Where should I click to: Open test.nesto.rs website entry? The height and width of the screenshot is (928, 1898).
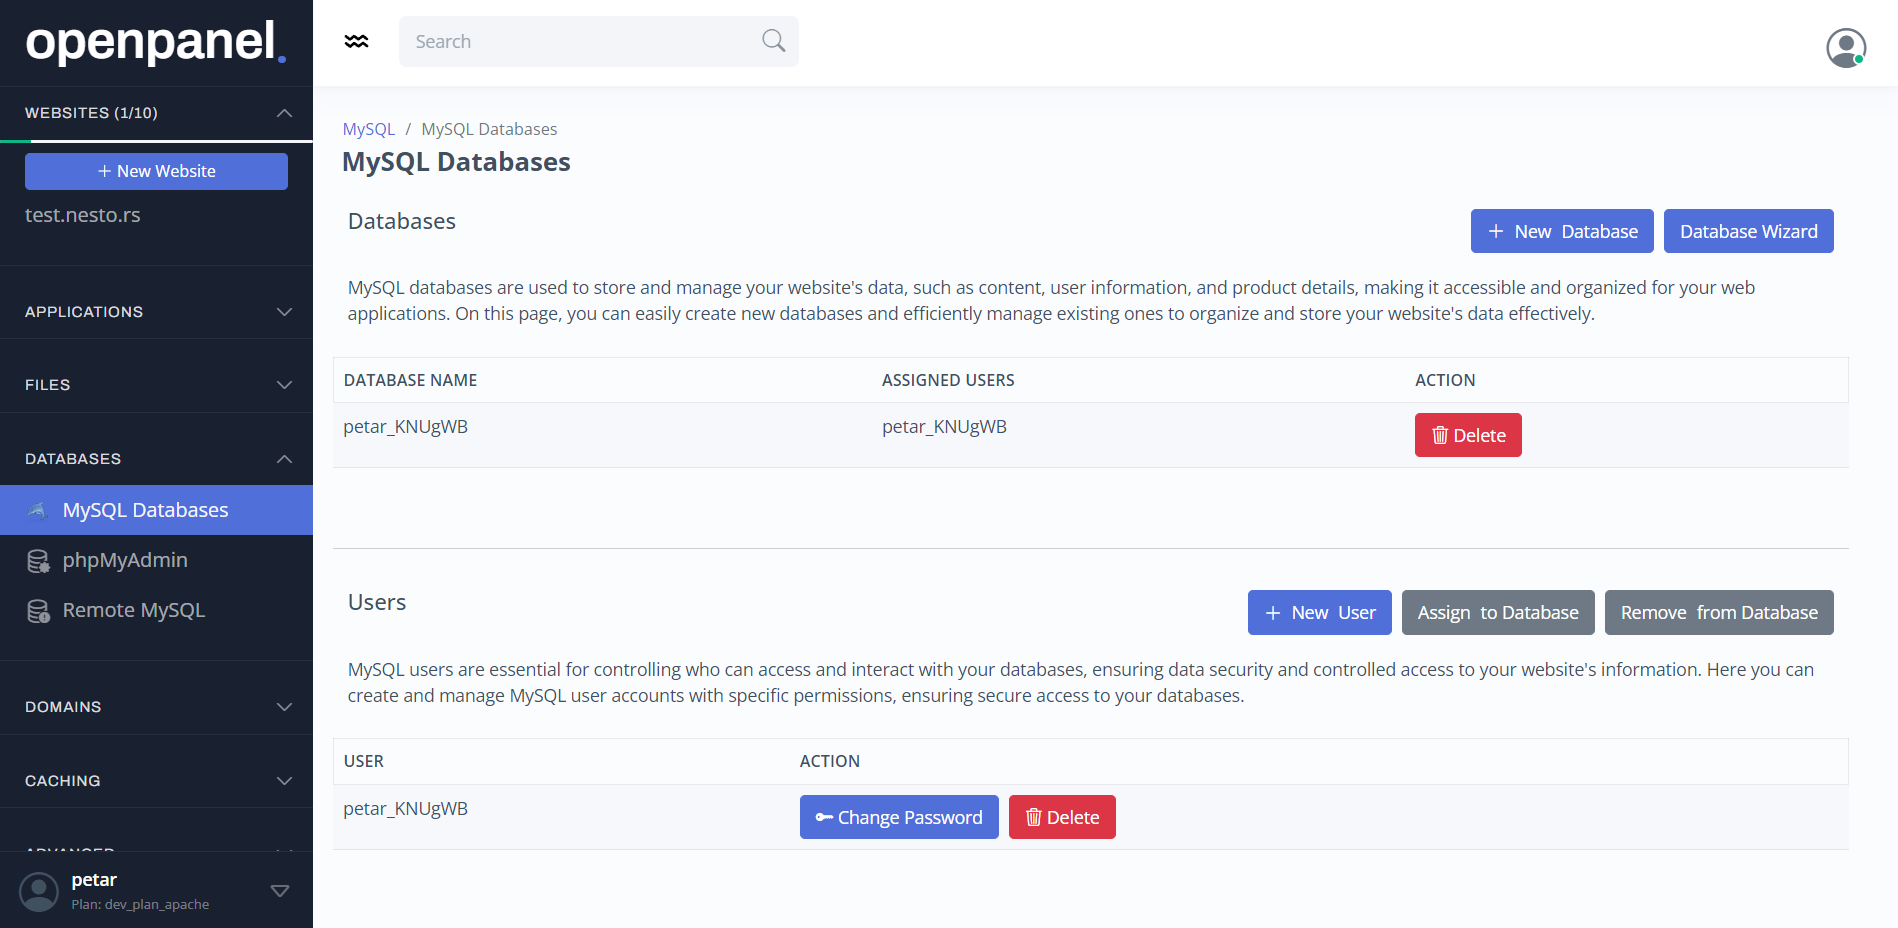[x=83, y=215]
